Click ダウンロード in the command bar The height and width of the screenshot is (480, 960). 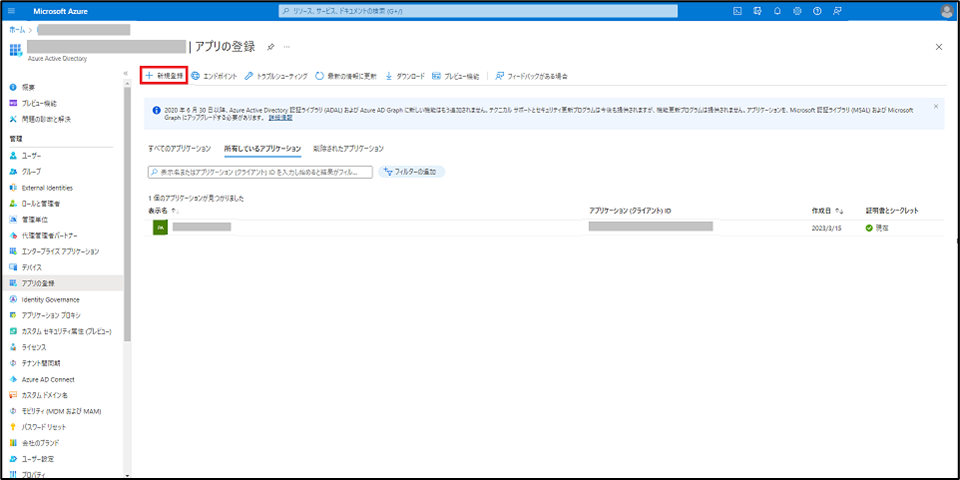point(405,76)
